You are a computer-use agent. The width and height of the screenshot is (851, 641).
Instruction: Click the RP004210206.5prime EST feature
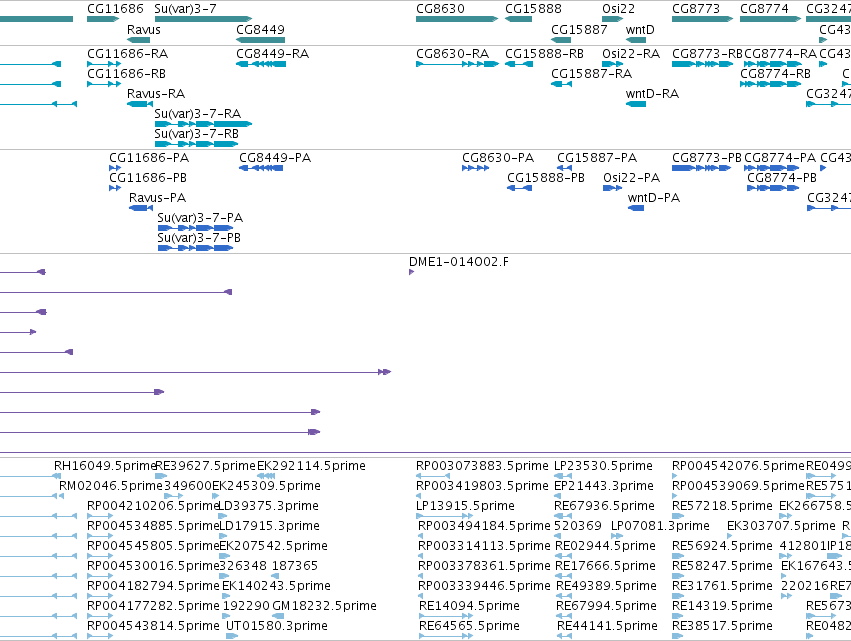point(100,516)
